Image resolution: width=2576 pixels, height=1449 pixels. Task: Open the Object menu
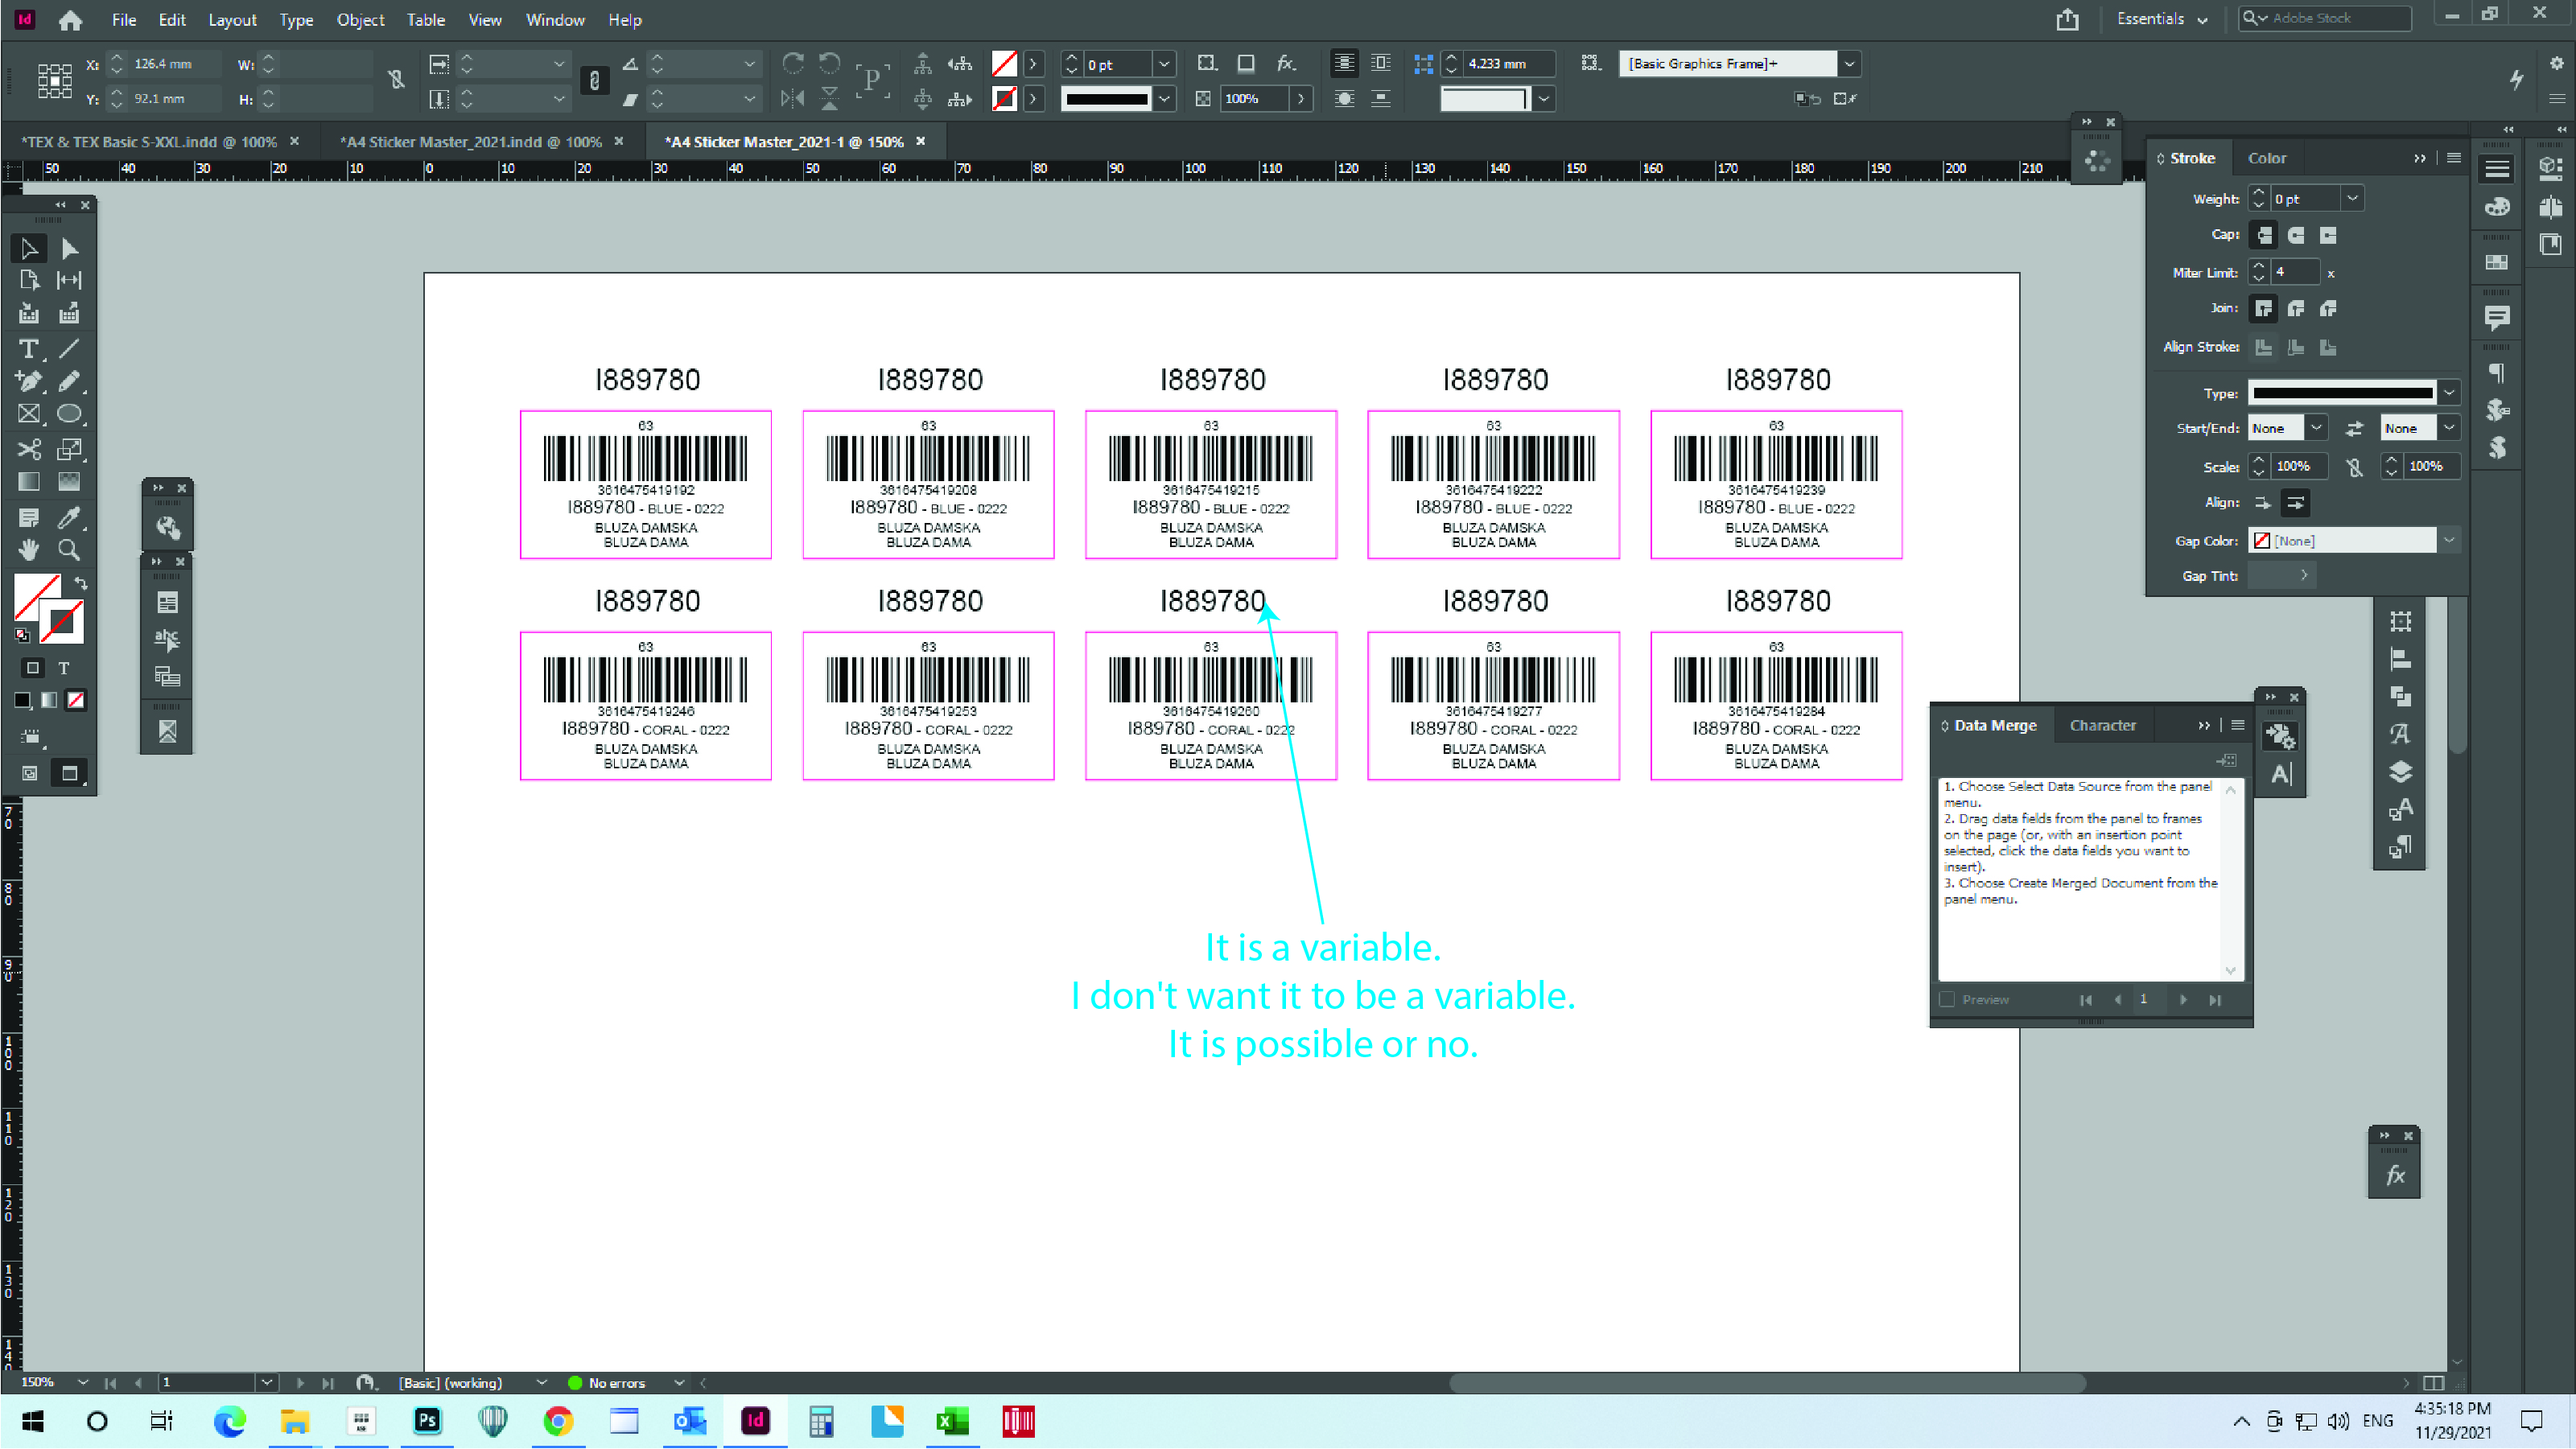(360, 20)
